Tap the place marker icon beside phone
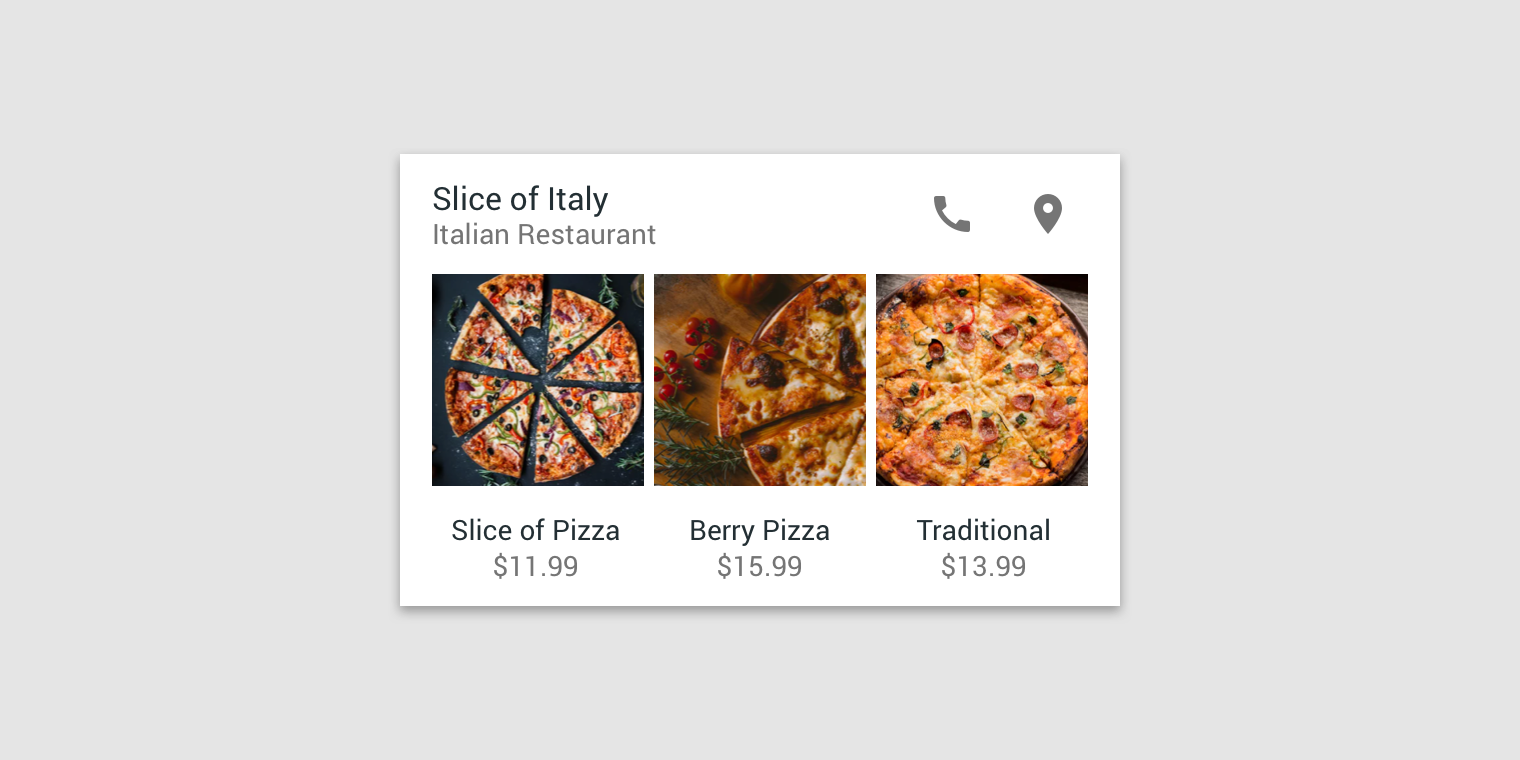 click(1047, 214)
